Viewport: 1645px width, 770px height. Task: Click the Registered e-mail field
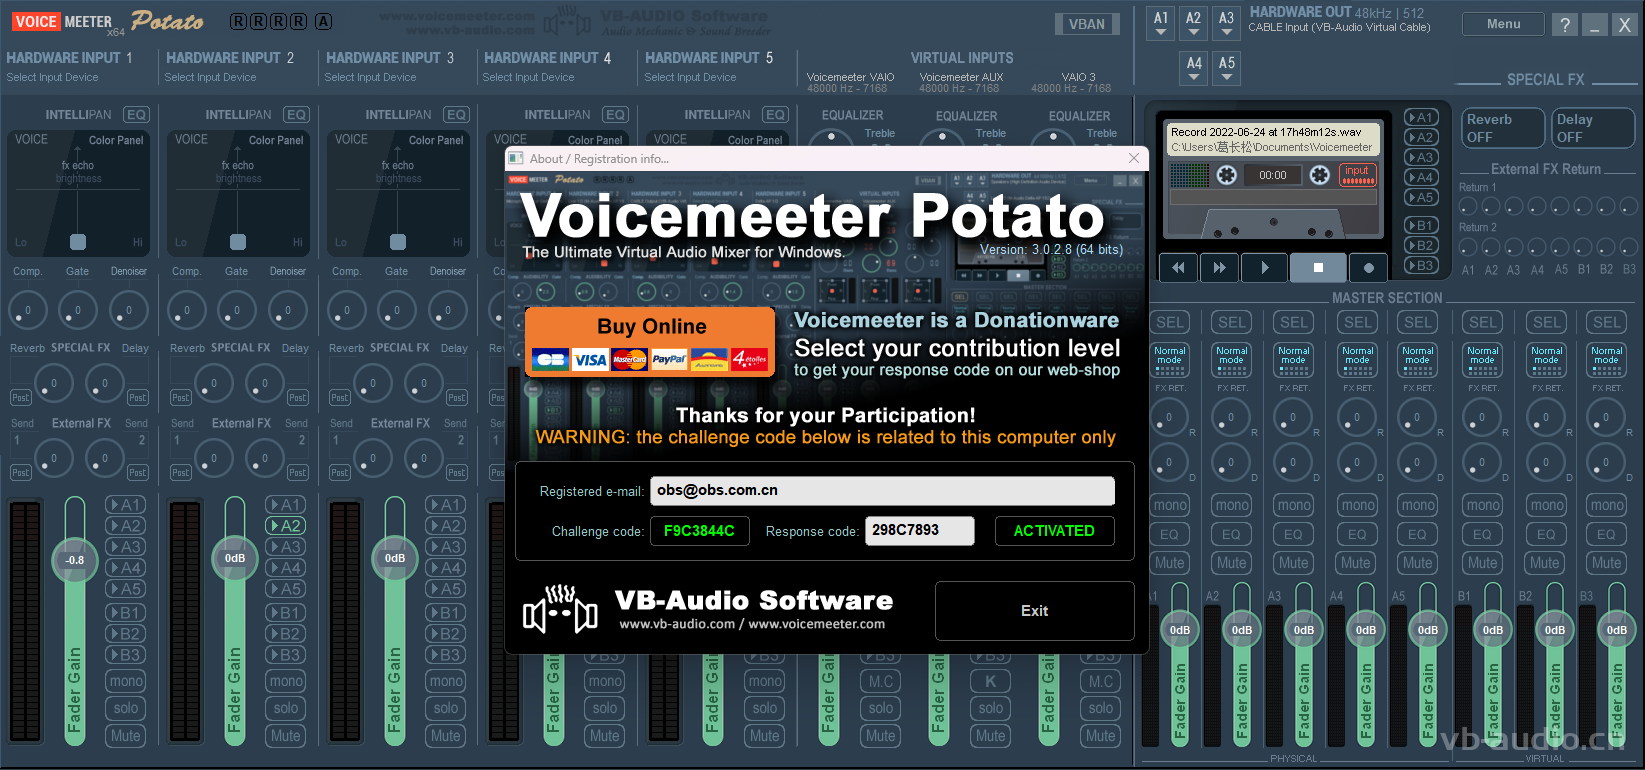882,491
